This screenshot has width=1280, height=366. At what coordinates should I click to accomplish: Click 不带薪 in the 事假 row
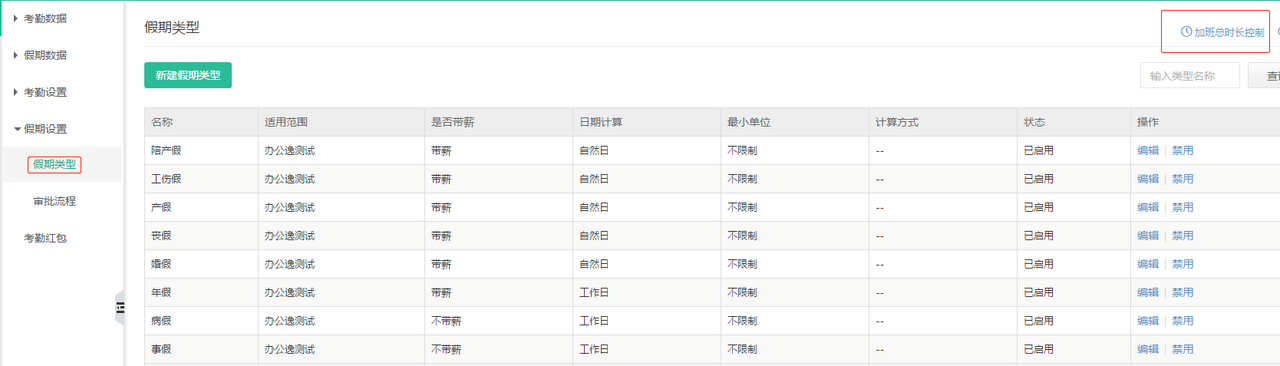[446, 349]
